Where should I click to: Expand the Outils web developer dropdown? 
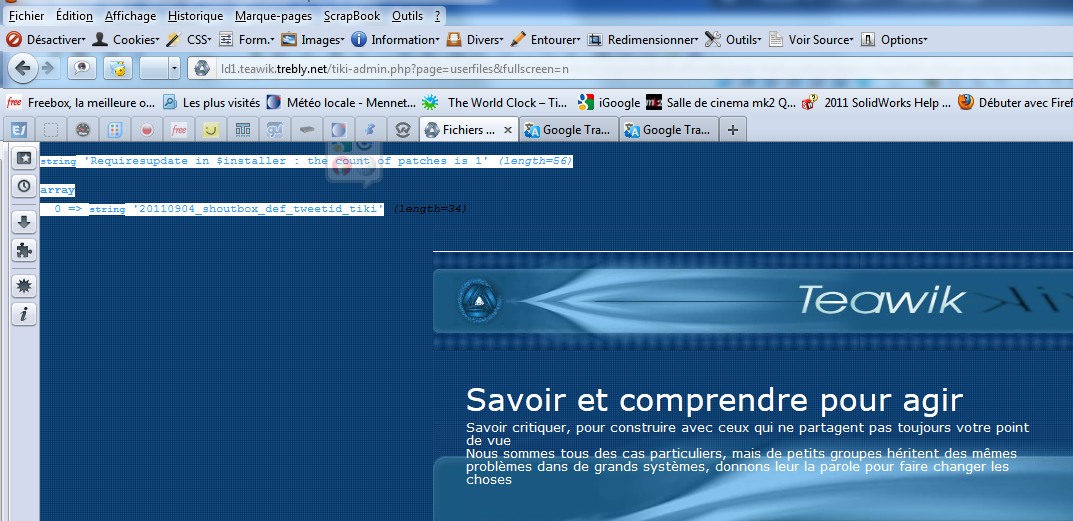pyautogui.click(x=733, y=40)
